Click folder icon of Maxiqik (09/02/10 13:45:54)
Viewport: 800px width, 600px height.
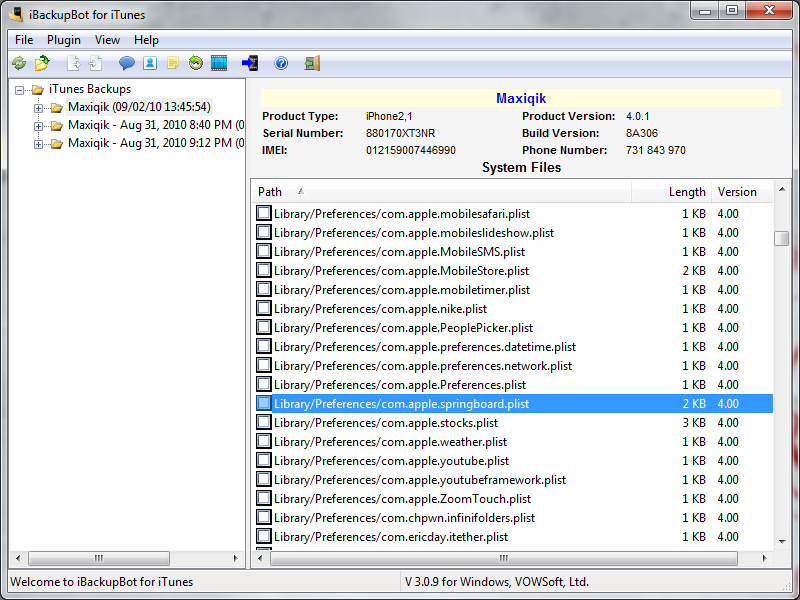click(x=57, y=108)
